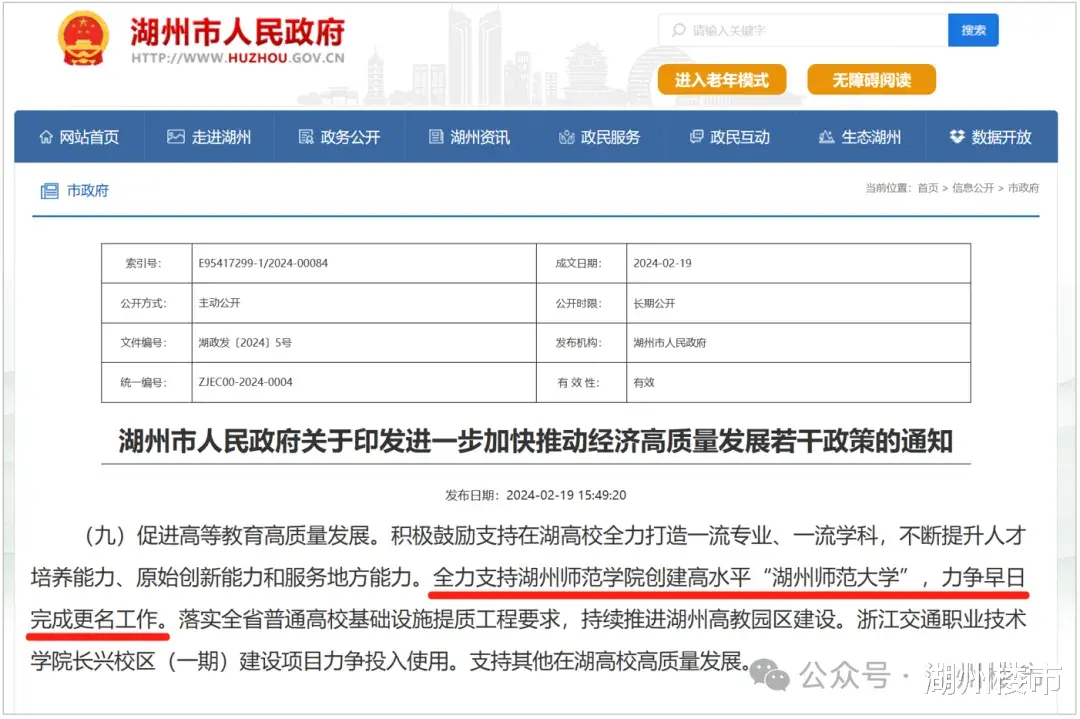Screen dimensions: 1080x719
Task: Click the landscape icon beside 生态湖州
Action: coord(827,137)
